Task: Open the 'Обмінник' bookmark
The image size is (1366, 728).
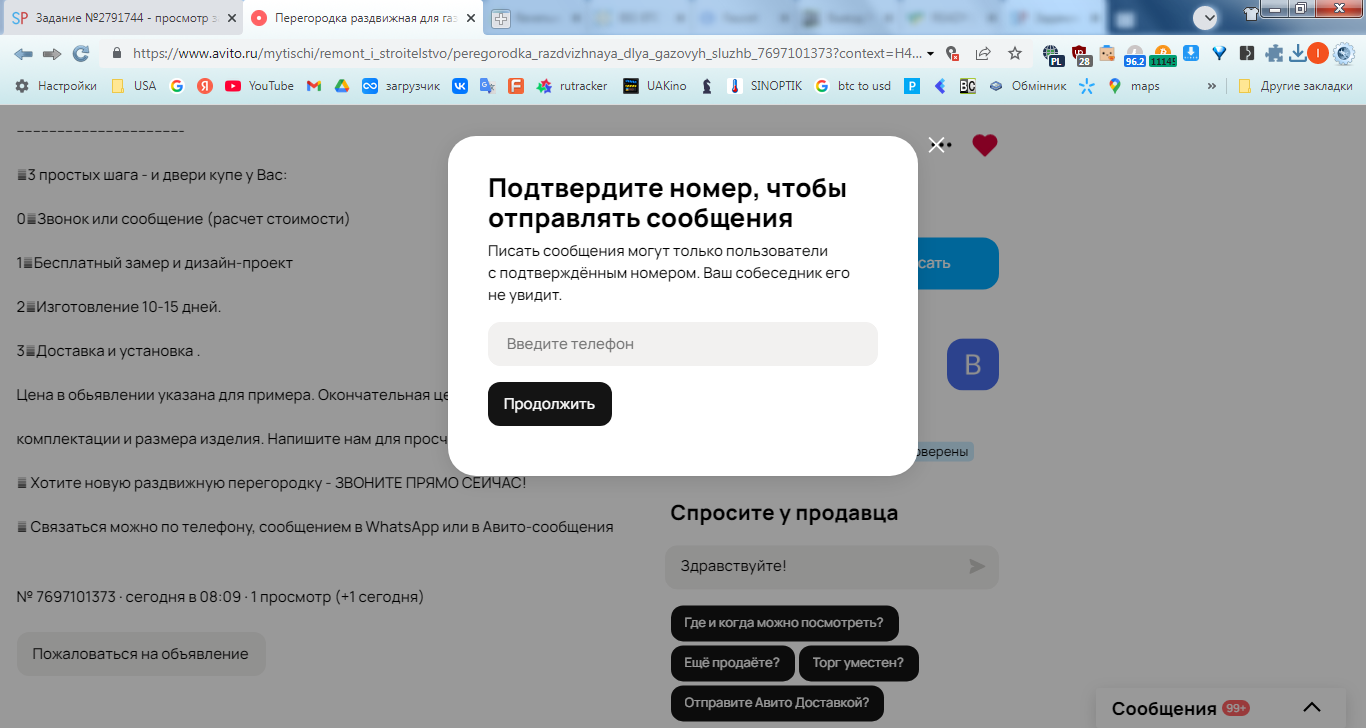Action: tap(1027, 86)
